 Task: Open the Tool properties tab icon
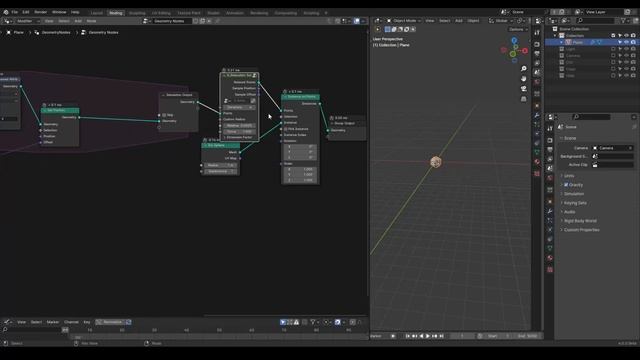click(550, 129)
